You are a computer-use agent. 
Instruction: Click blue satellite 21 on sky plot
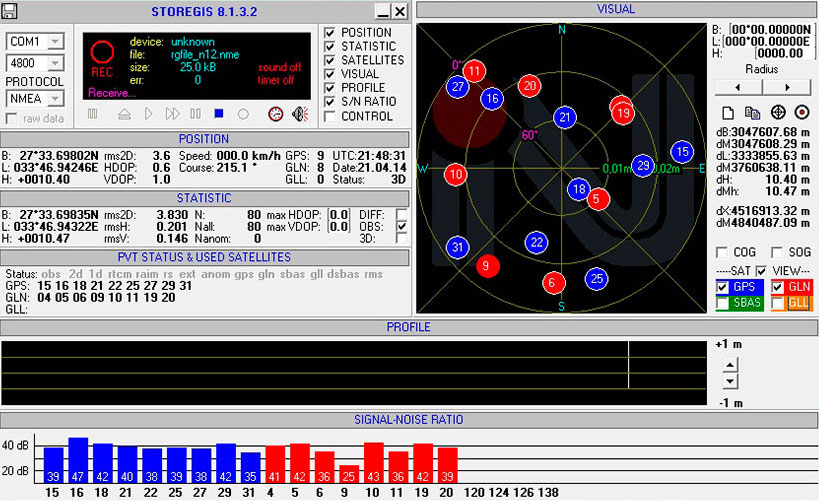(565, 118)
